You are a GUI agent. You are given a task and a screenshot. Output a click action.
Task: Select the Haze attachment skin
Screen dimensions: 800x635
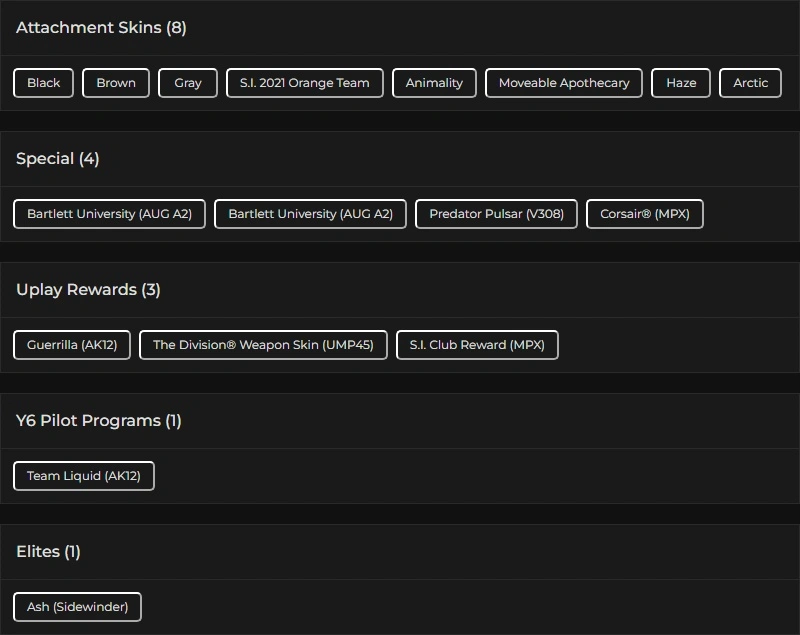coord(681,83)
